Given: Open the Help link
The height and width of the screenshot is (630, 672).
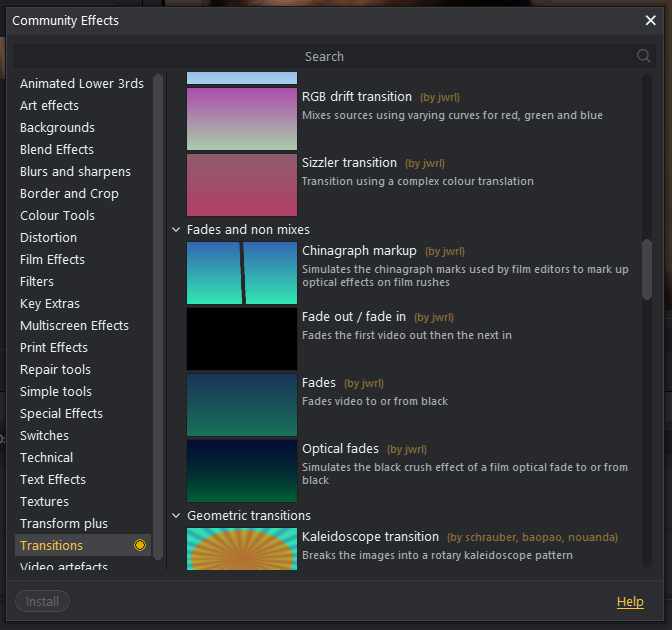Looking at the screenshot, I should 630,602.
